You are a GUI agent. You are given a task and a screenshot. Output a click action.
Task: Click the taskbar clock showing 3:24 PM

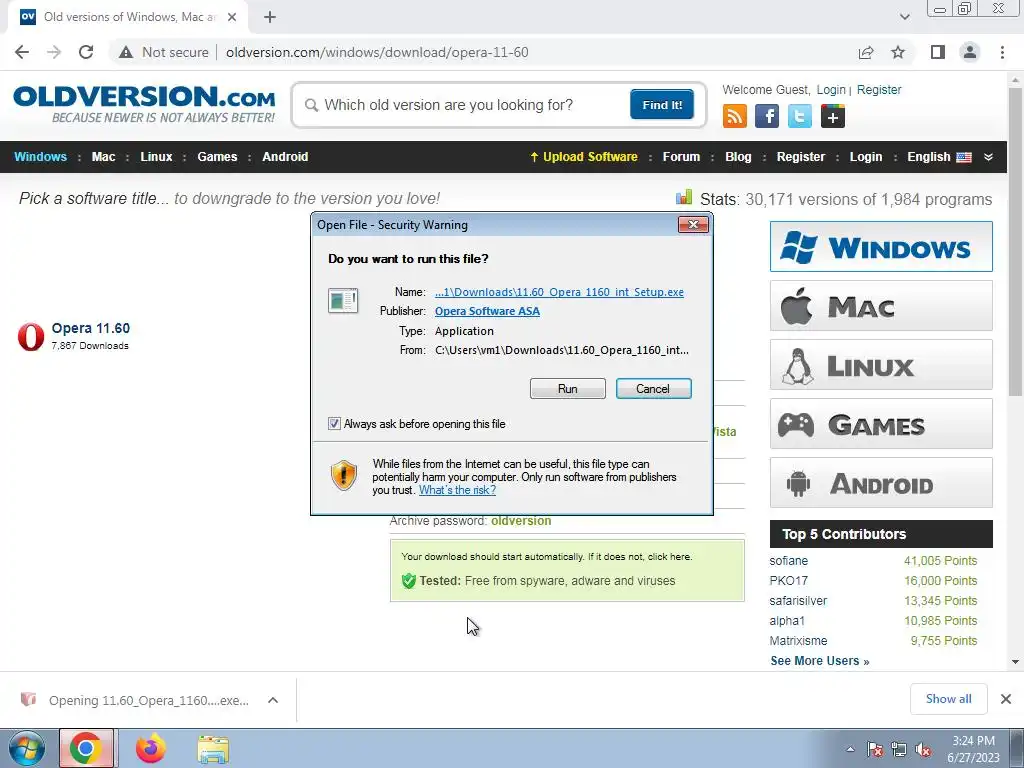tap(974, 749)
